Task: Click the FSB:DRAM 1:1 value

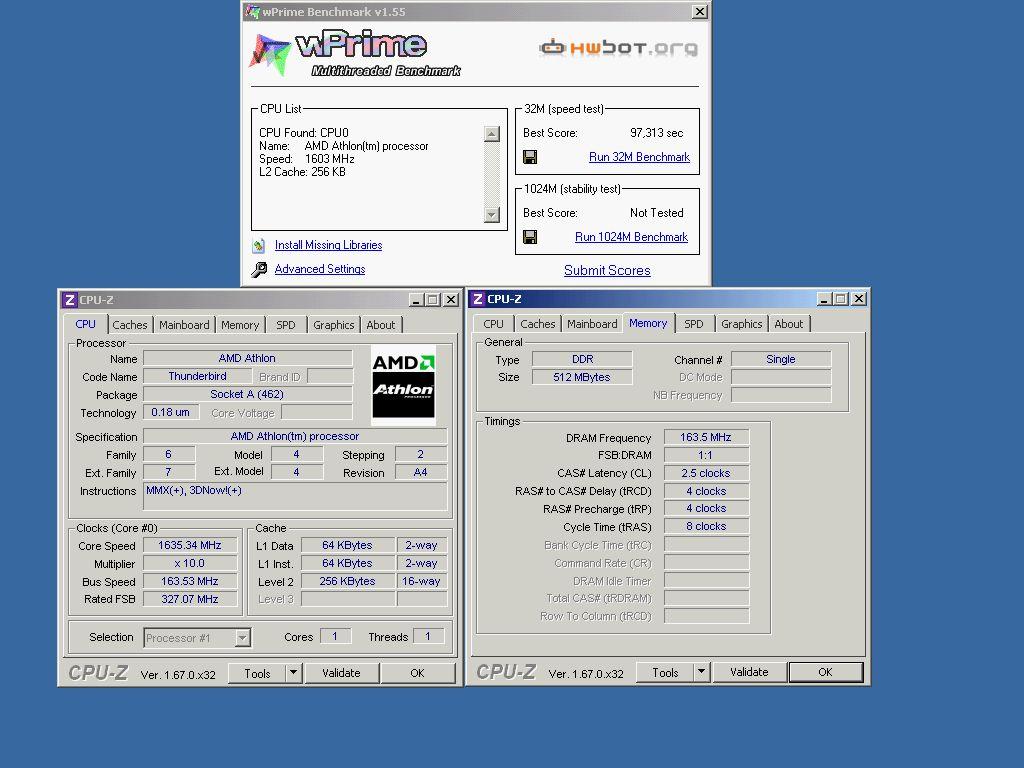Action: pos(706,456)
